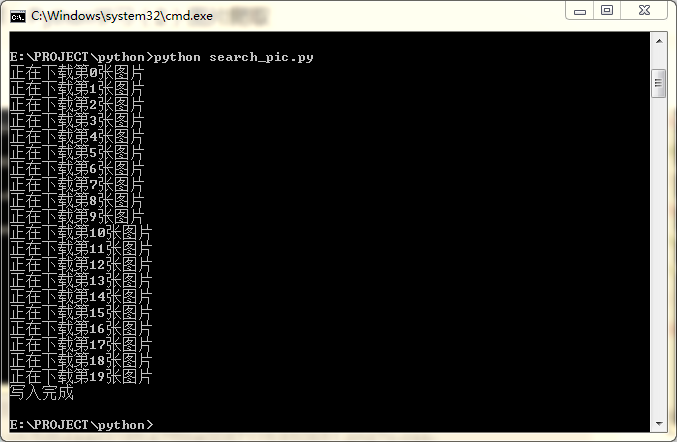
Task: Click the vertical scrollbar thumb
Action: 658,83
